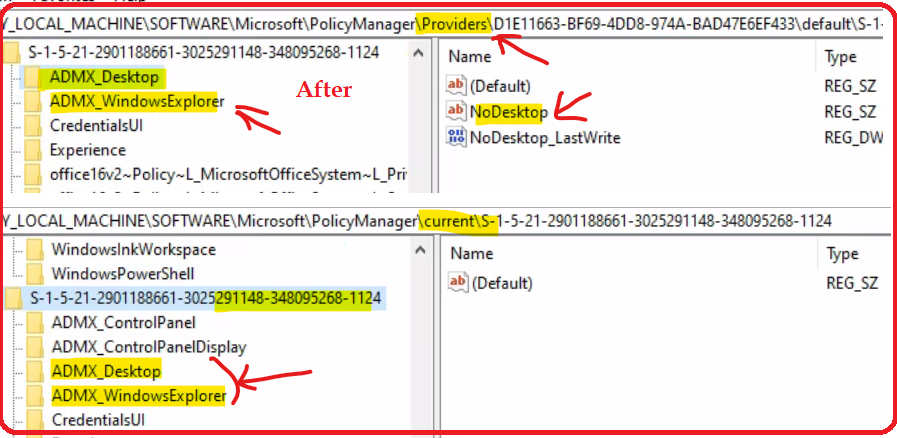Select the highlighted SID key label in the current window tree

pyautogui.click(x=205, y=298)
